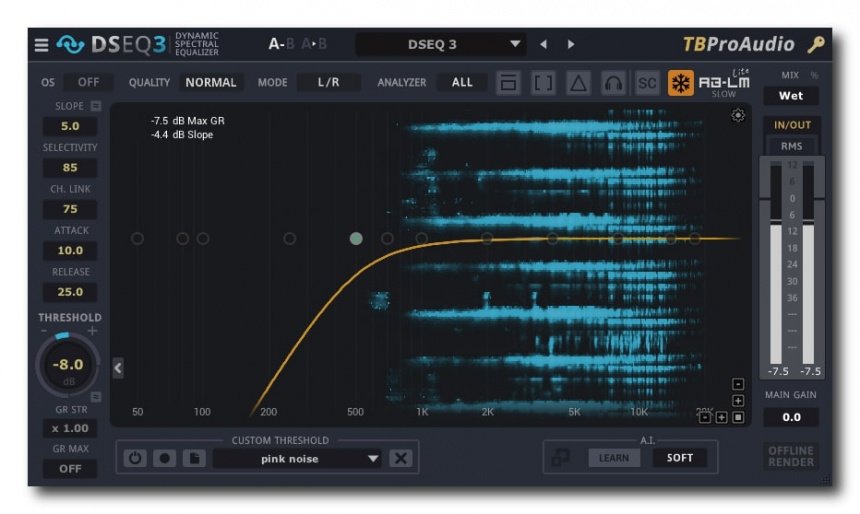860x514 pixels.
Task: Click the MAIN GAIN 0.0 field
Action: pos(791,417)
